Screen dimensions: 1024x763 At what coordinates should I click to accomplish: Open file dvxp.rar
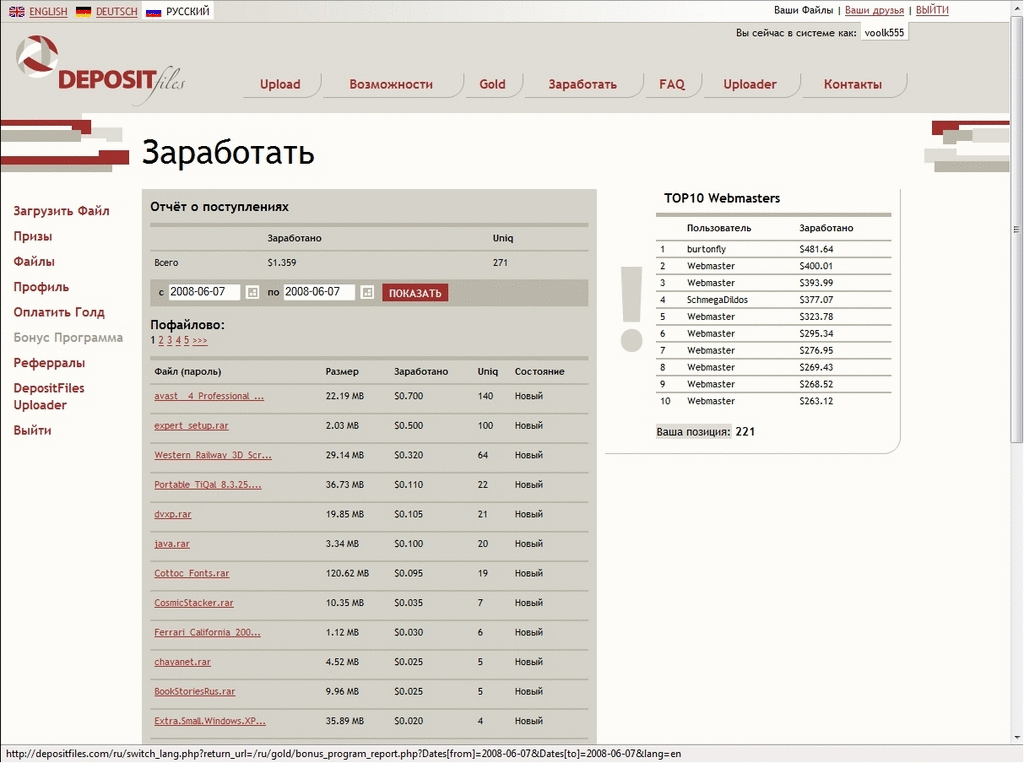(x=173, y=514)
